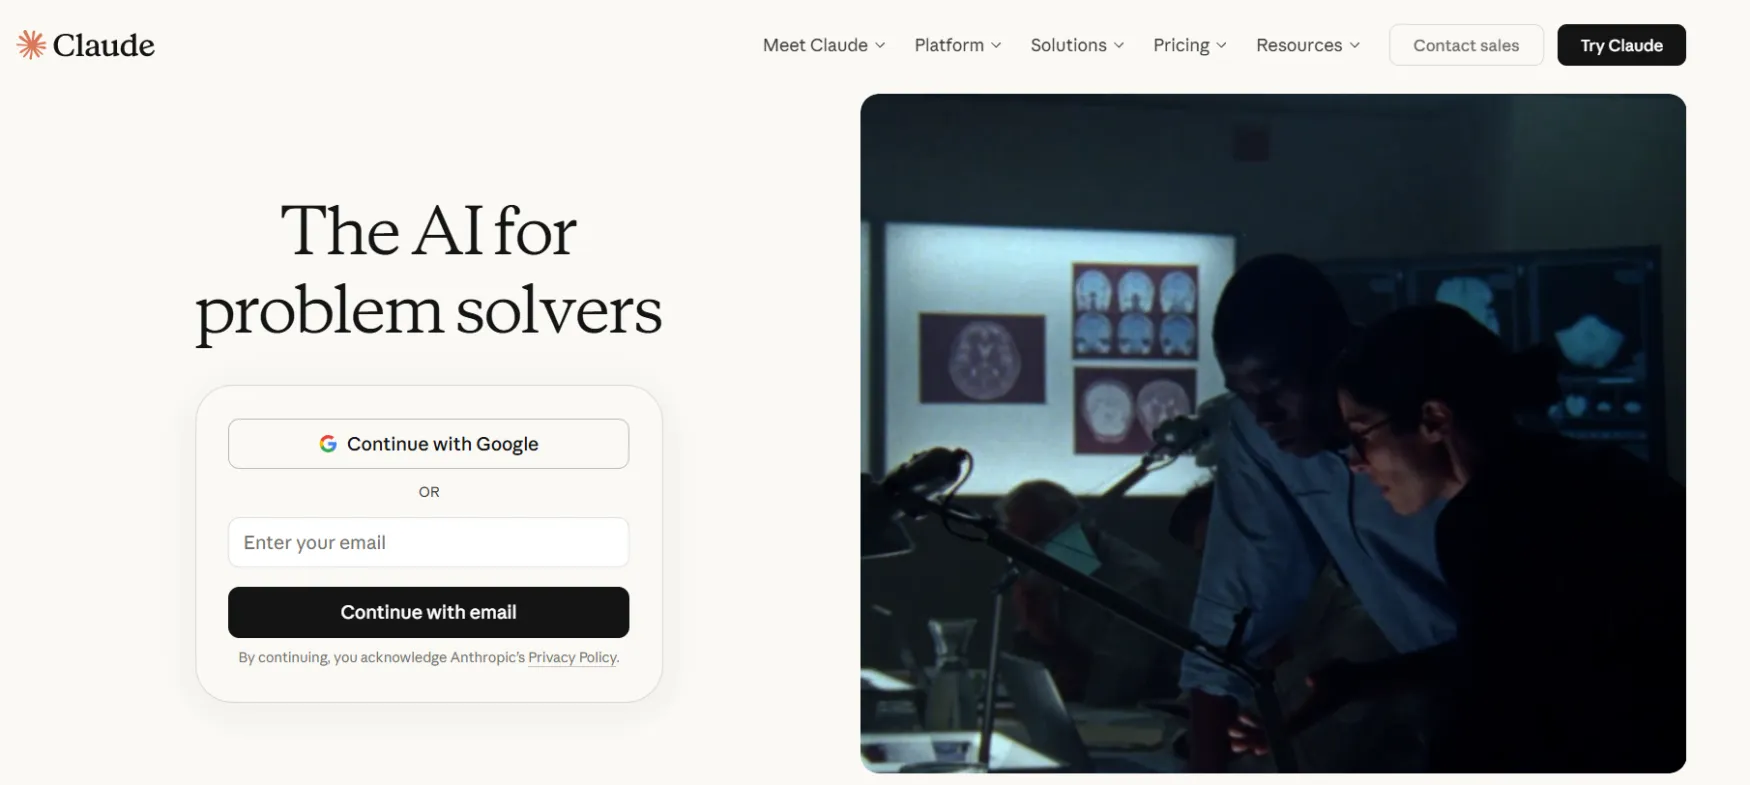The image size is (1750, 785).
Task: Open the Solutions navigation menu
Action: 1068,45
